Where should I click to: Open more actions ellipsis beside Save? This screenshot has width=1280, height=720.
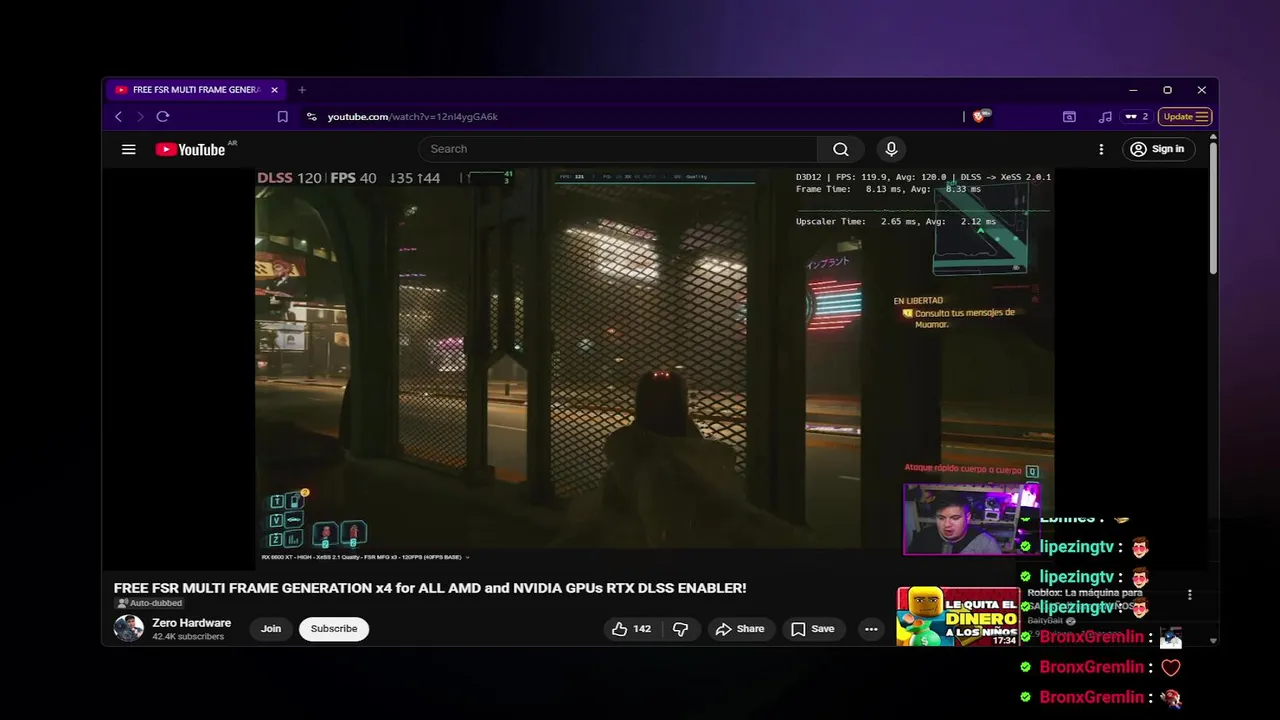(x=871, y=629)
